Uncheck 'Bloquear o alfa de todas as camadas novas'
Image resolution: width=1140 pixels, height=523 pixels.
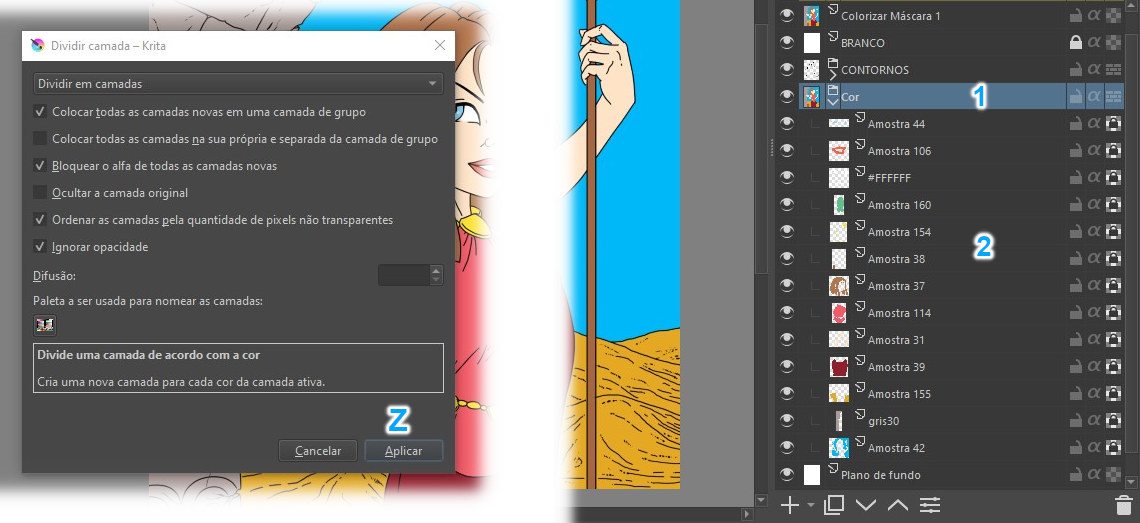point(40,166)
